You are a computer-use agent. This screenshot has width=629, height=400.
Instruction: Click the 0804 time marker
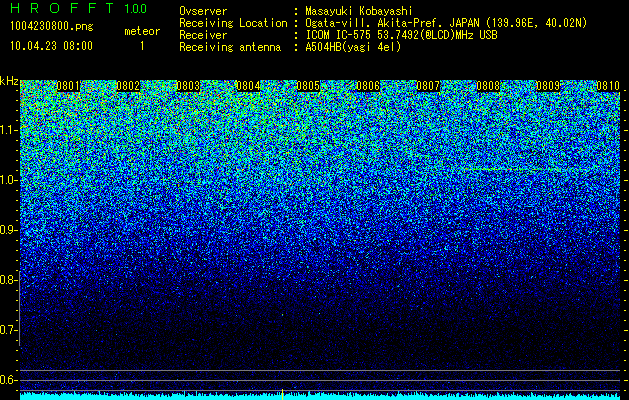pyautogui.click(x=248, y=86)
